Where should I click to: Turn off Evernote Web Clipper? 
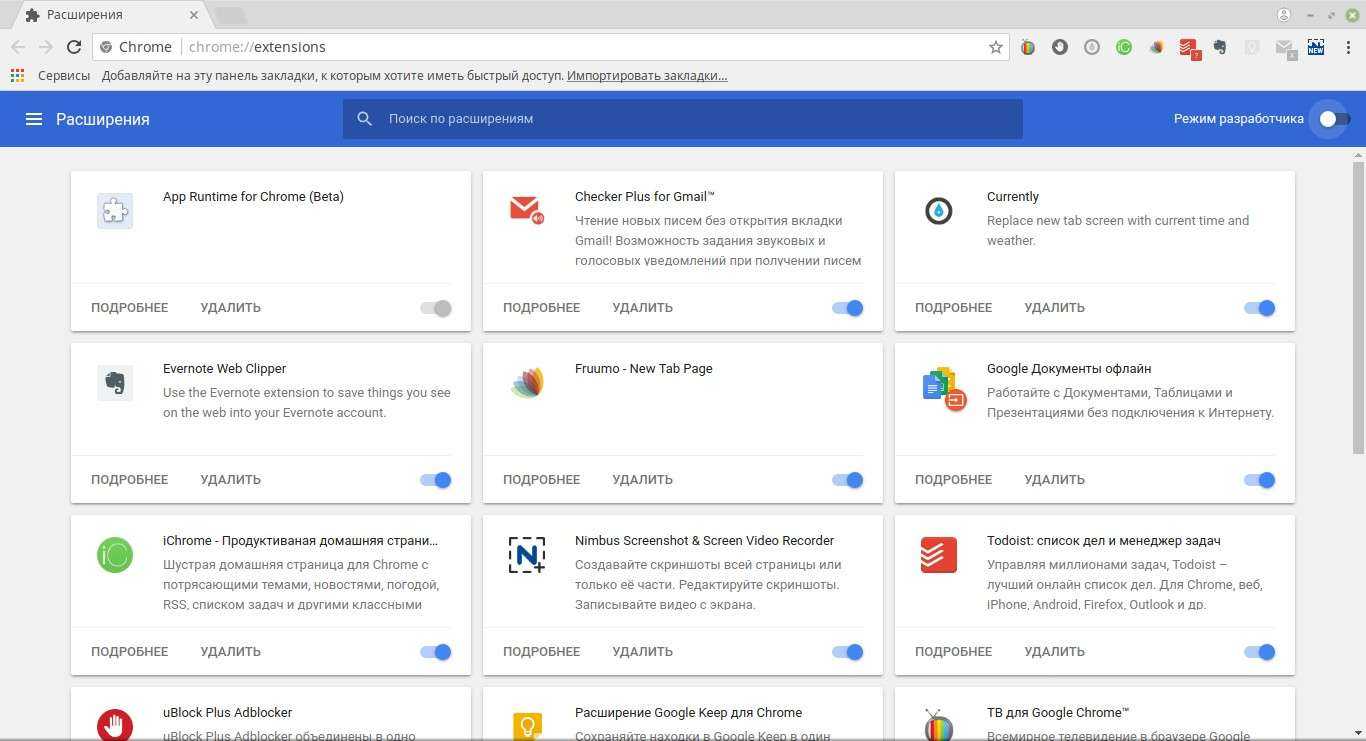[x=436, y=480]
